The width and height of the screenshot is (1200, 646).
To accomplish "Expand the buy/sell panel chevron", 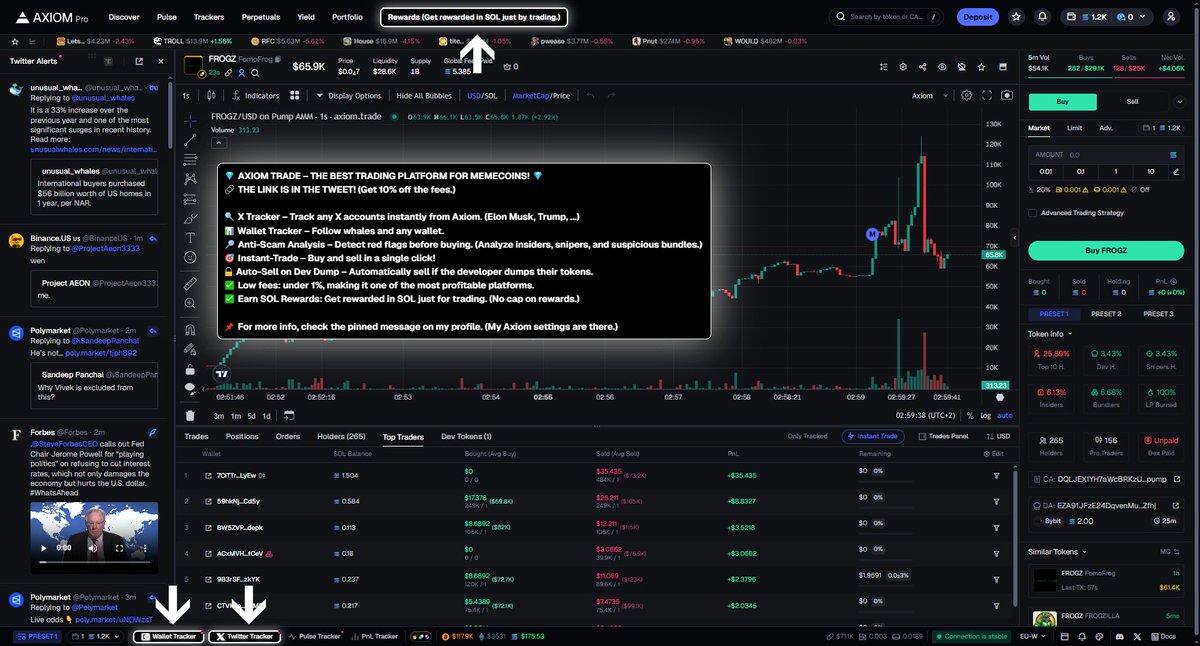I will (x=1180, y=102).
